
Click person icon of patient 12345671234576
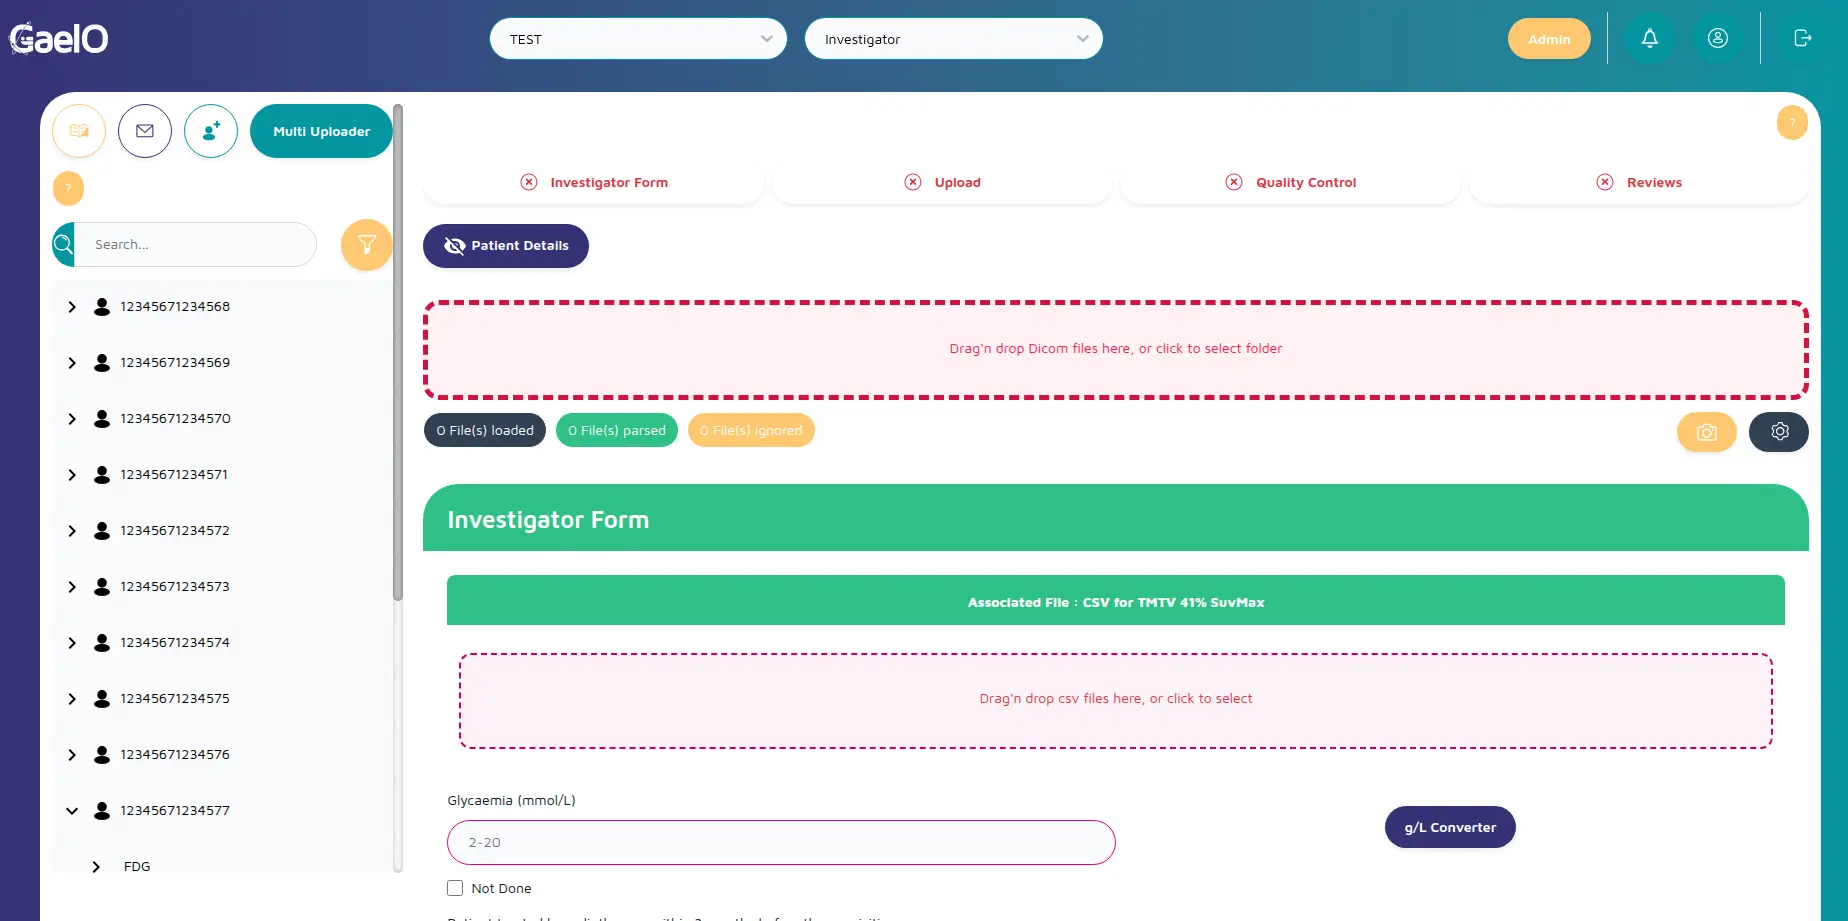tap(102, 754)
